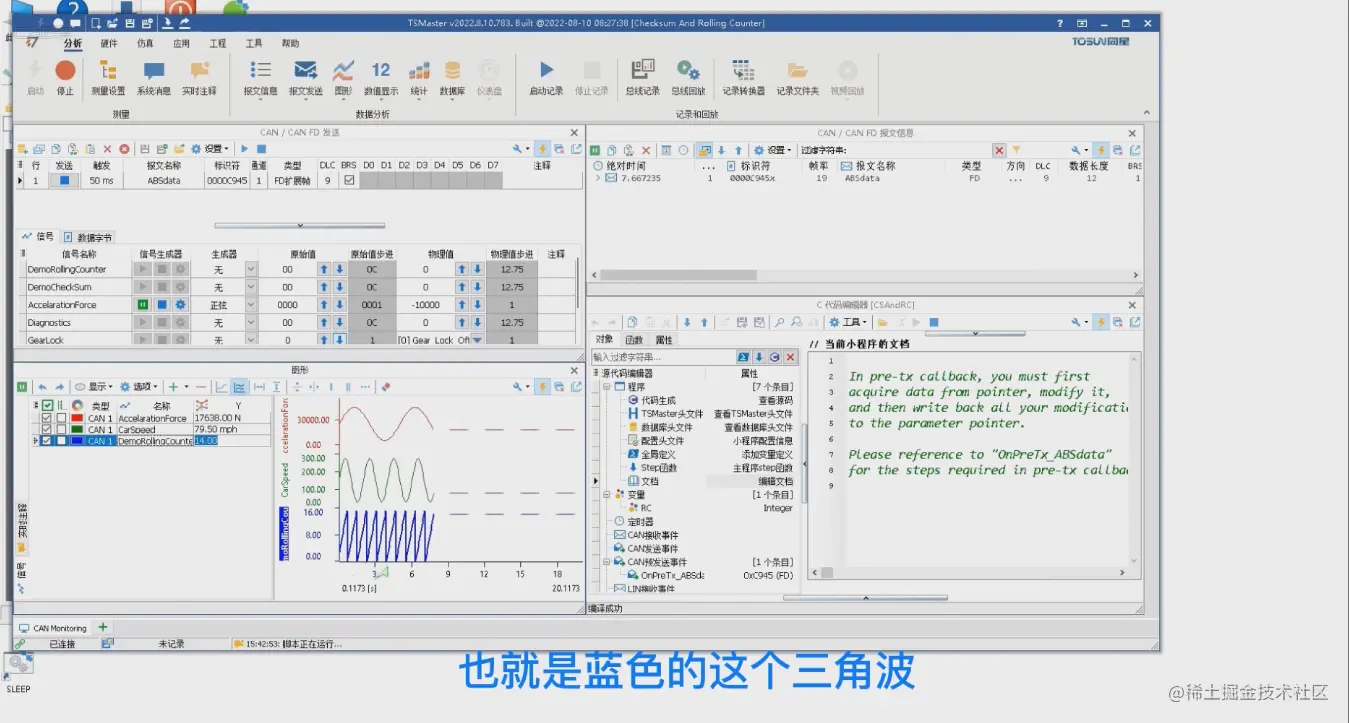Open 设置 dropdown in 报文信息 toolbar

771,150
